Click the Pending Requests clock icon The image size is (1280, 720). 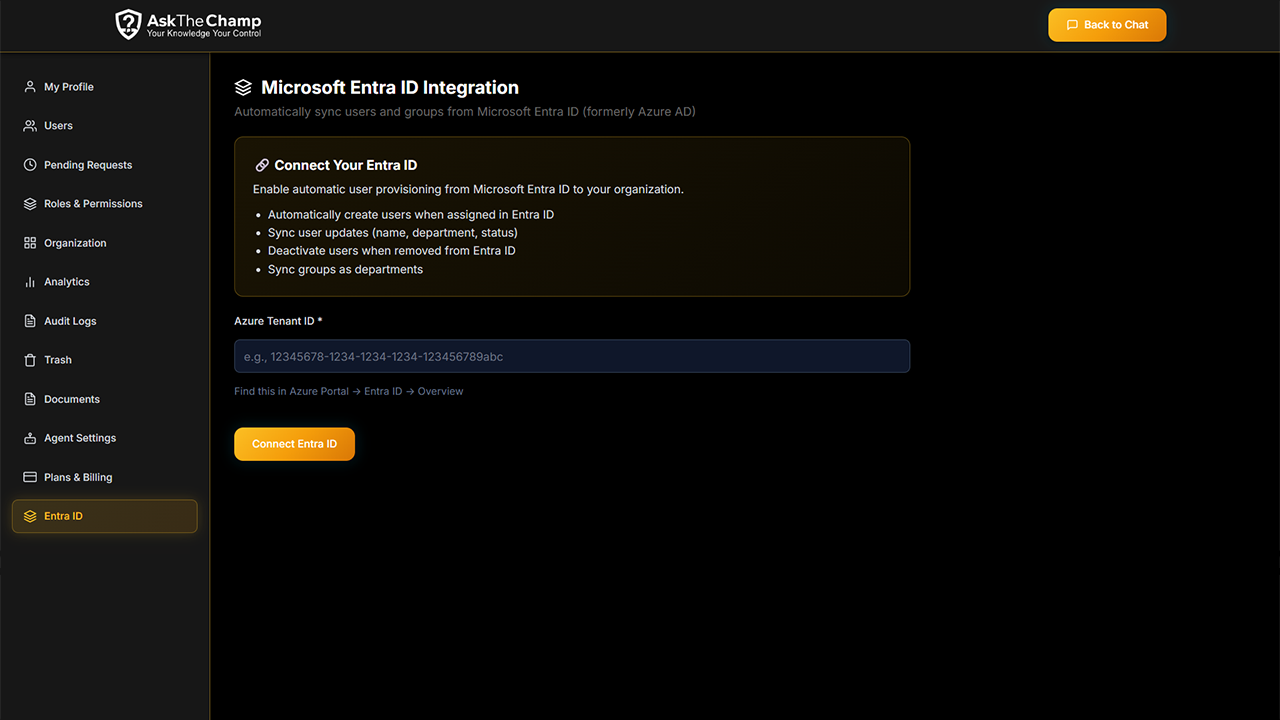click(30, 165)
